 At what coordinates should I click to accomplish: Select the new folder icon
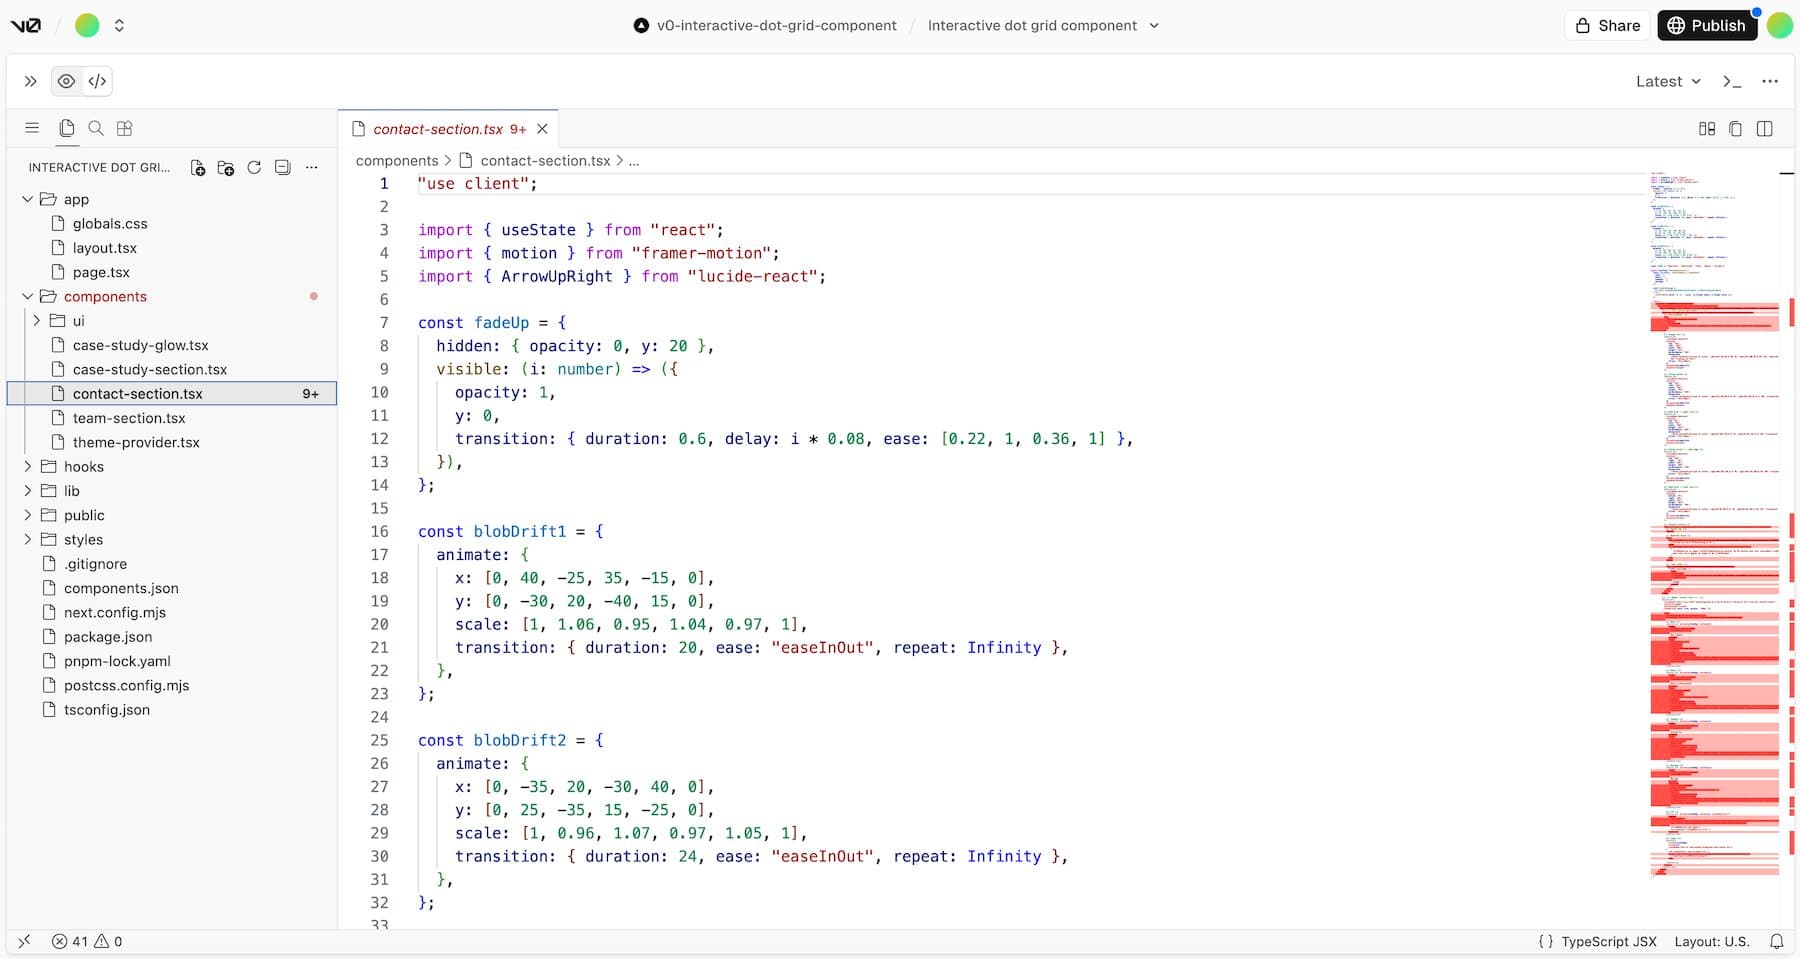pos(226,168)
